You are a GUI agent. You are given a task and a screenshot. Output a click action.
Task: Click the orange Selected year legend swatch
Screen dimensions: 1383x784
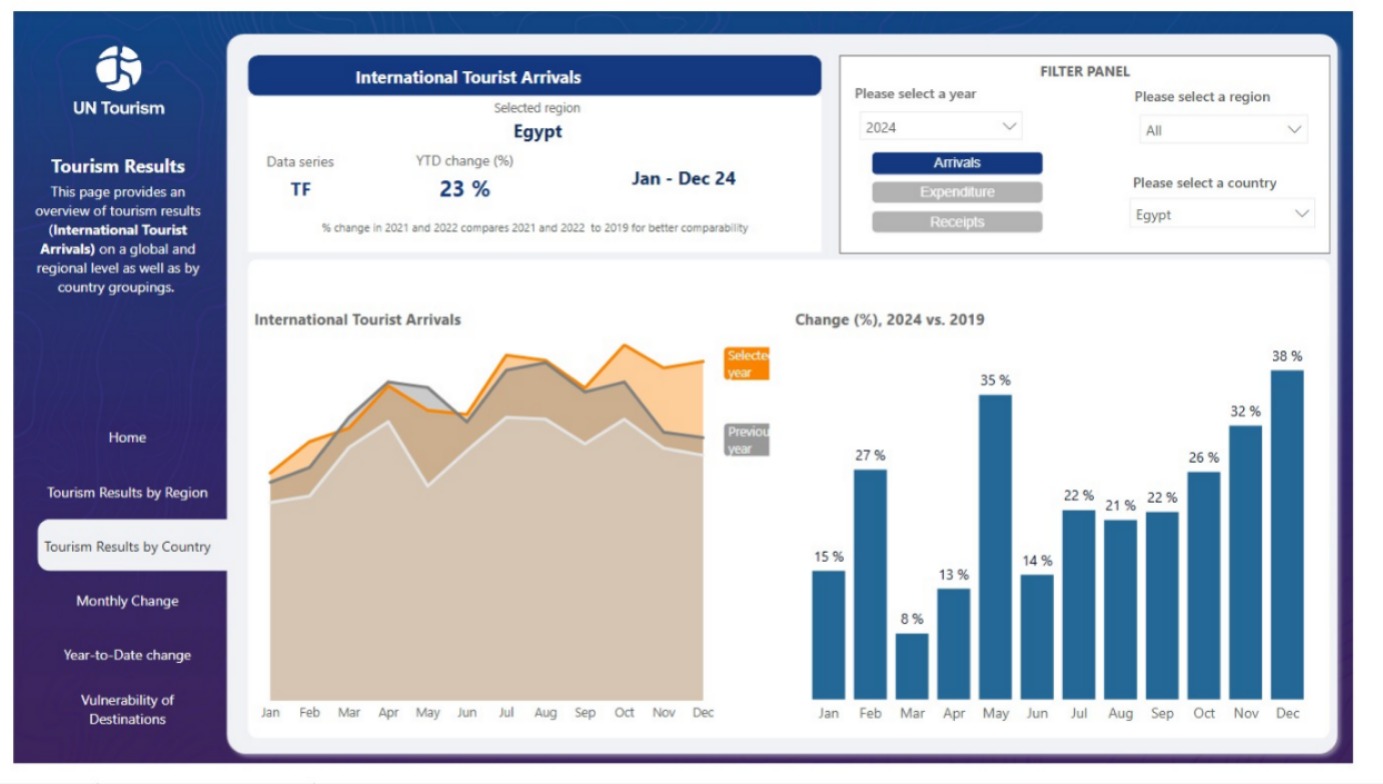click(746, 364)
